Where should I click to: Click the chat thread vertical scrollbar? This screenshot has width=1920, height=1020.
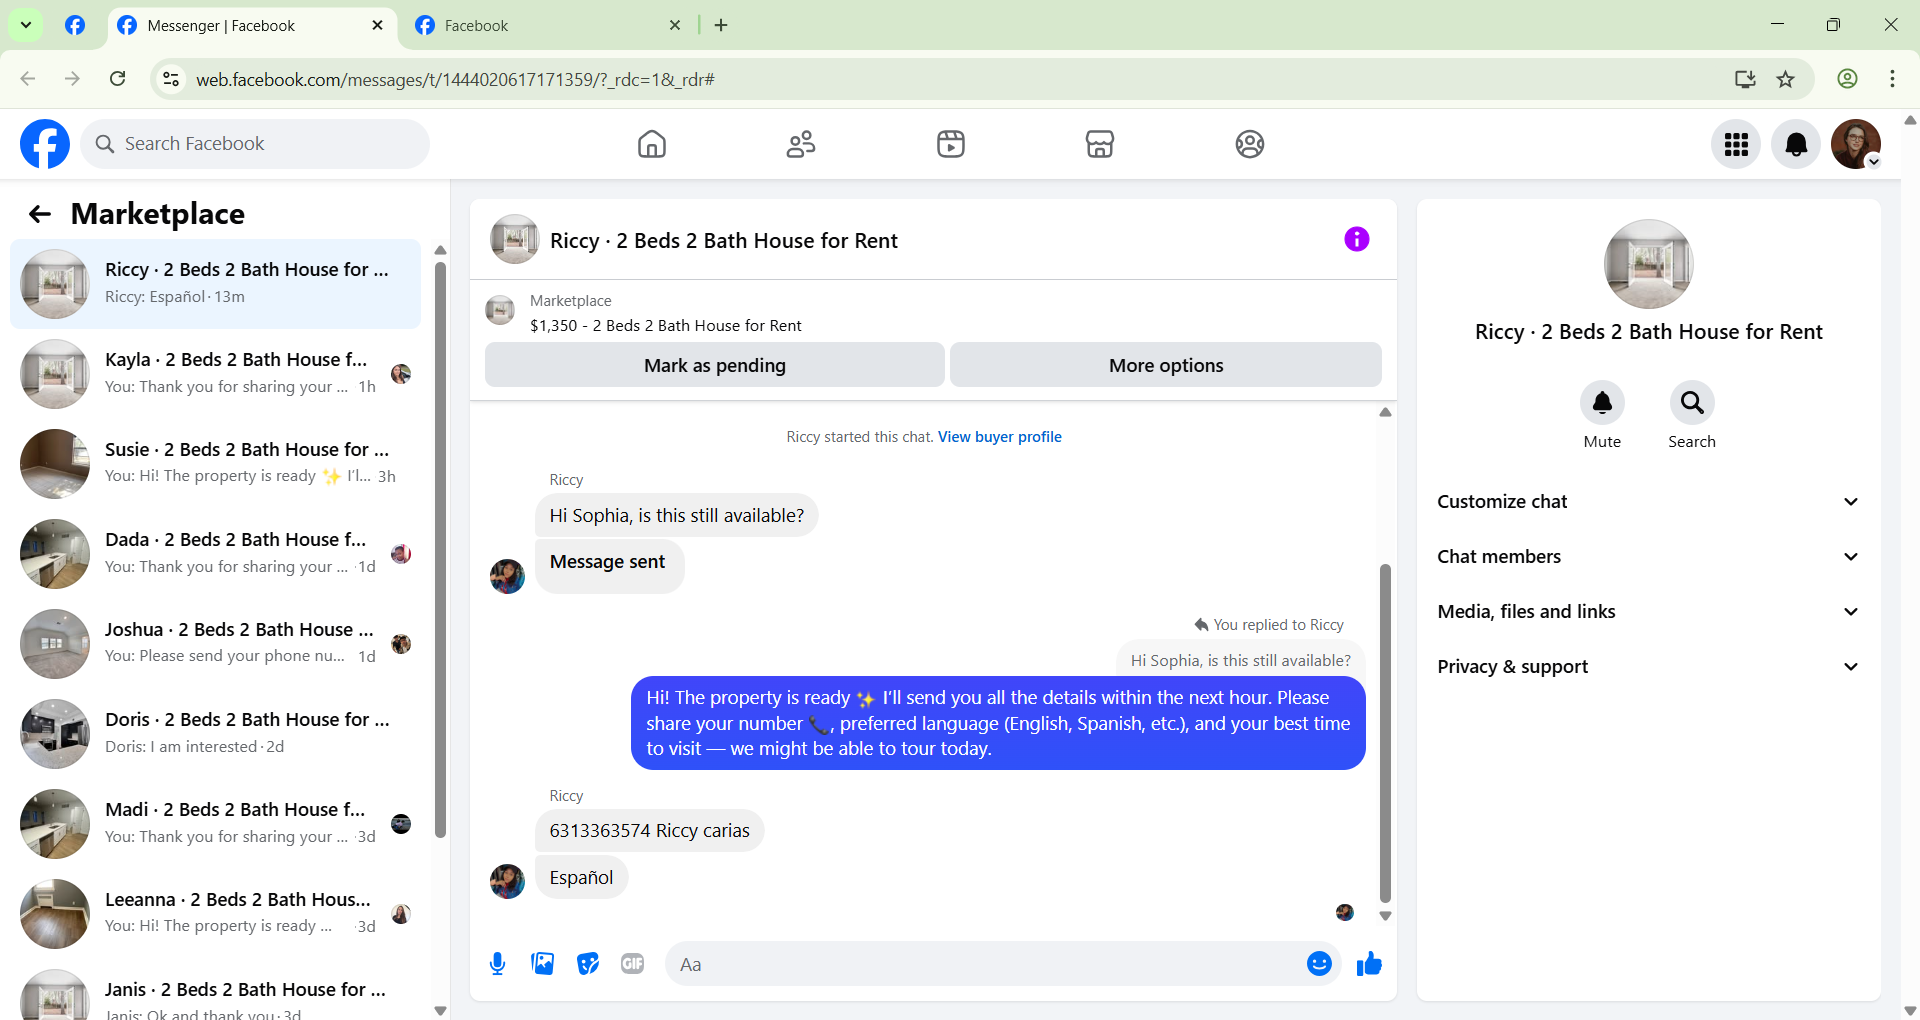1385,733
